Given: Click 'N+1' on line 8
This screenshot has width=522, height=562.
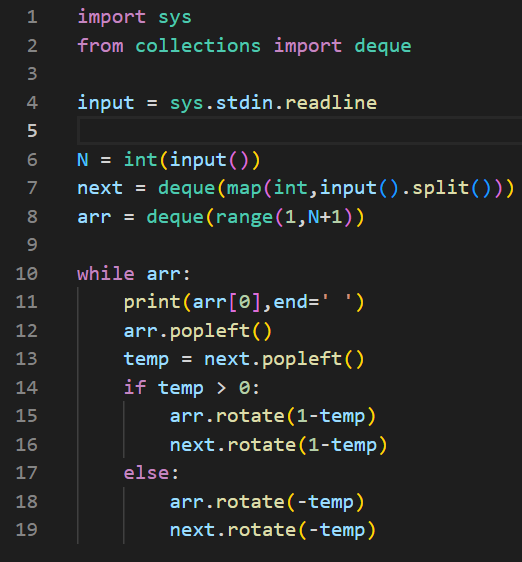Looking at the screenshot, I should [325, 217].
